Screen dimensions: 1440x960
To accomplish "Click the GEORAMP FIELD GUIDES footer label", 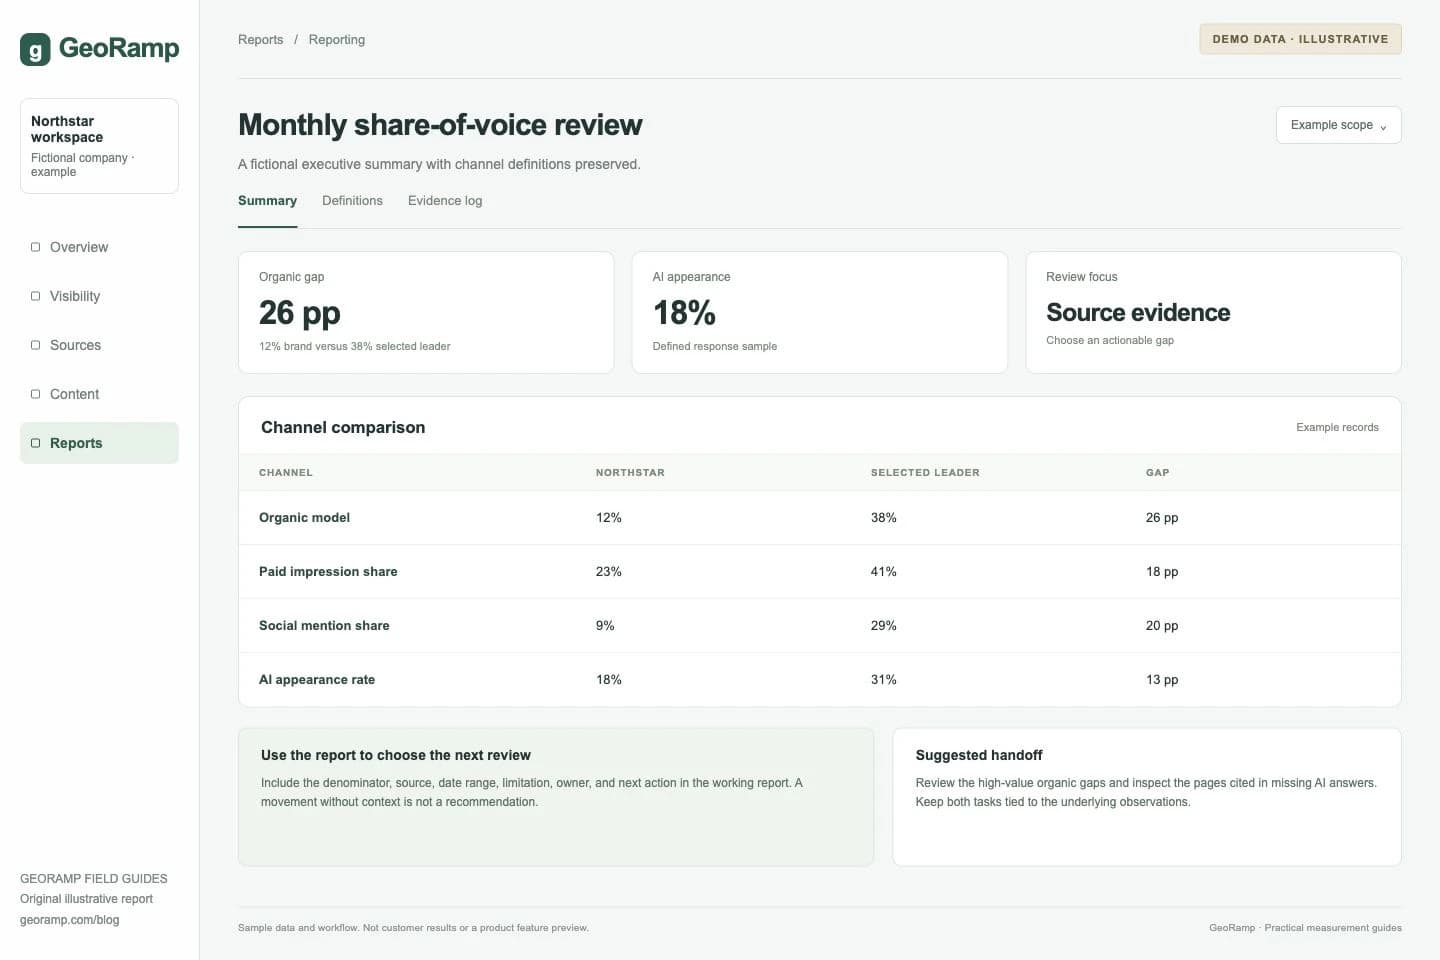I will (x=94, y=879).
